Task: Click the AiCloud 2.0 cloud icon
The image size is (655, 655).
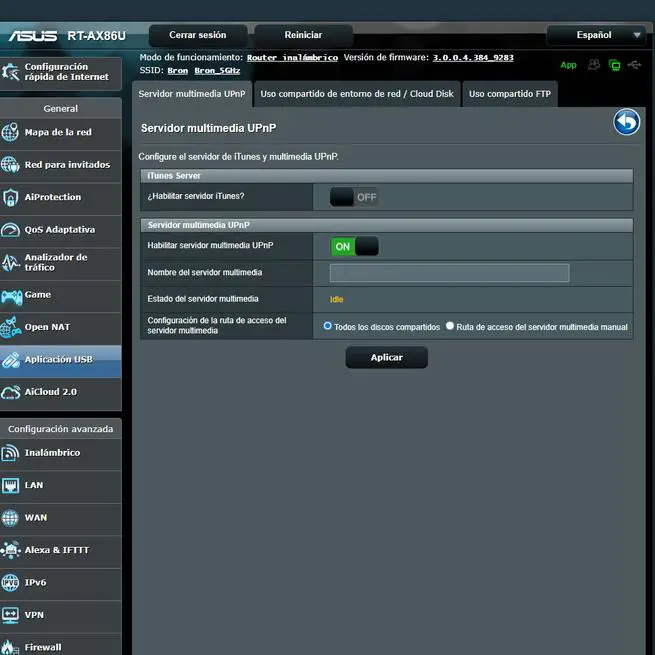Action: click(10, 392)
